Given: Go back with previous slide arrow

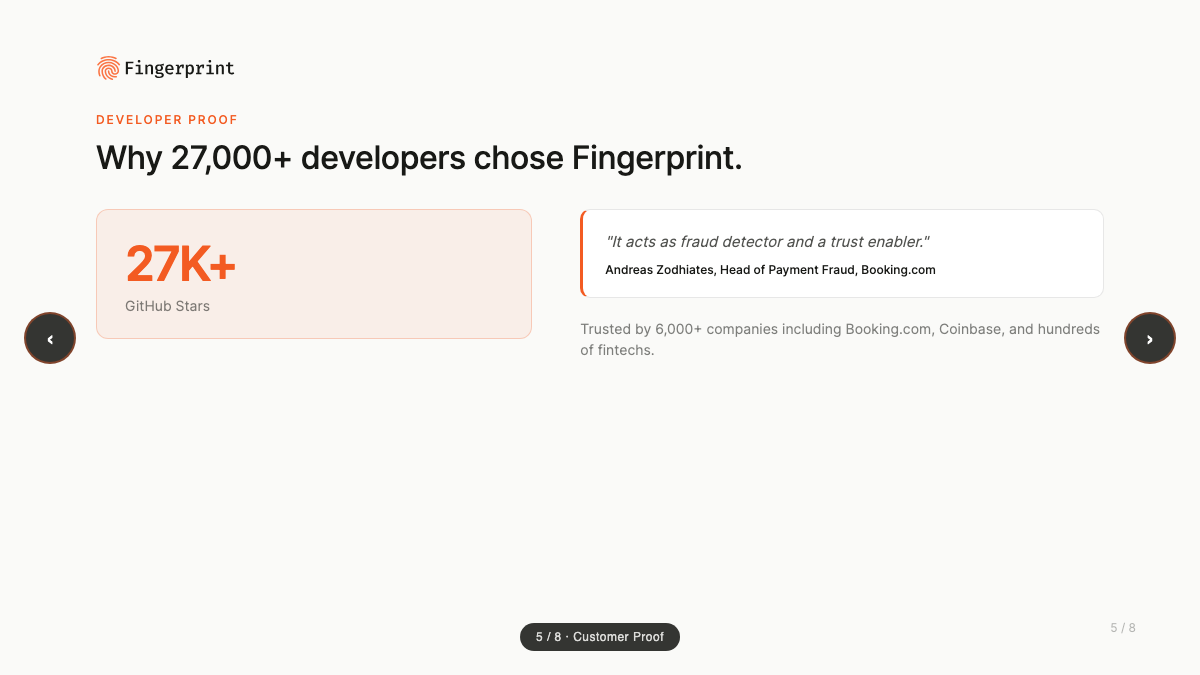Looking at the screenshot, I should (x=50, y=338).
